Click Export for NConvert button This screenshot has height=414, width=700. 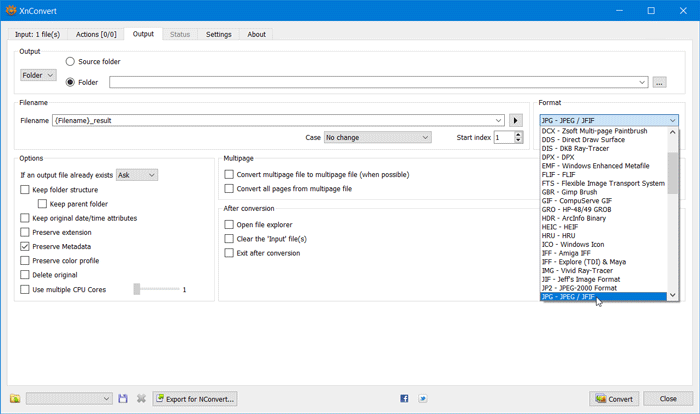pyautogui.click(x=194, y=398)
